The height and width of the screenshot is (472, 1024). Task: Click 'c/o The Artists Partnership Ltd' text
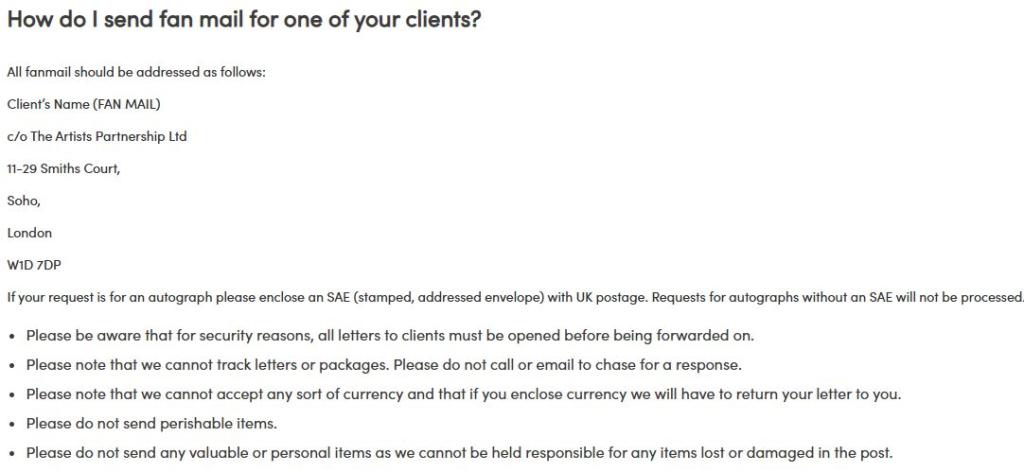click(97, 136)
